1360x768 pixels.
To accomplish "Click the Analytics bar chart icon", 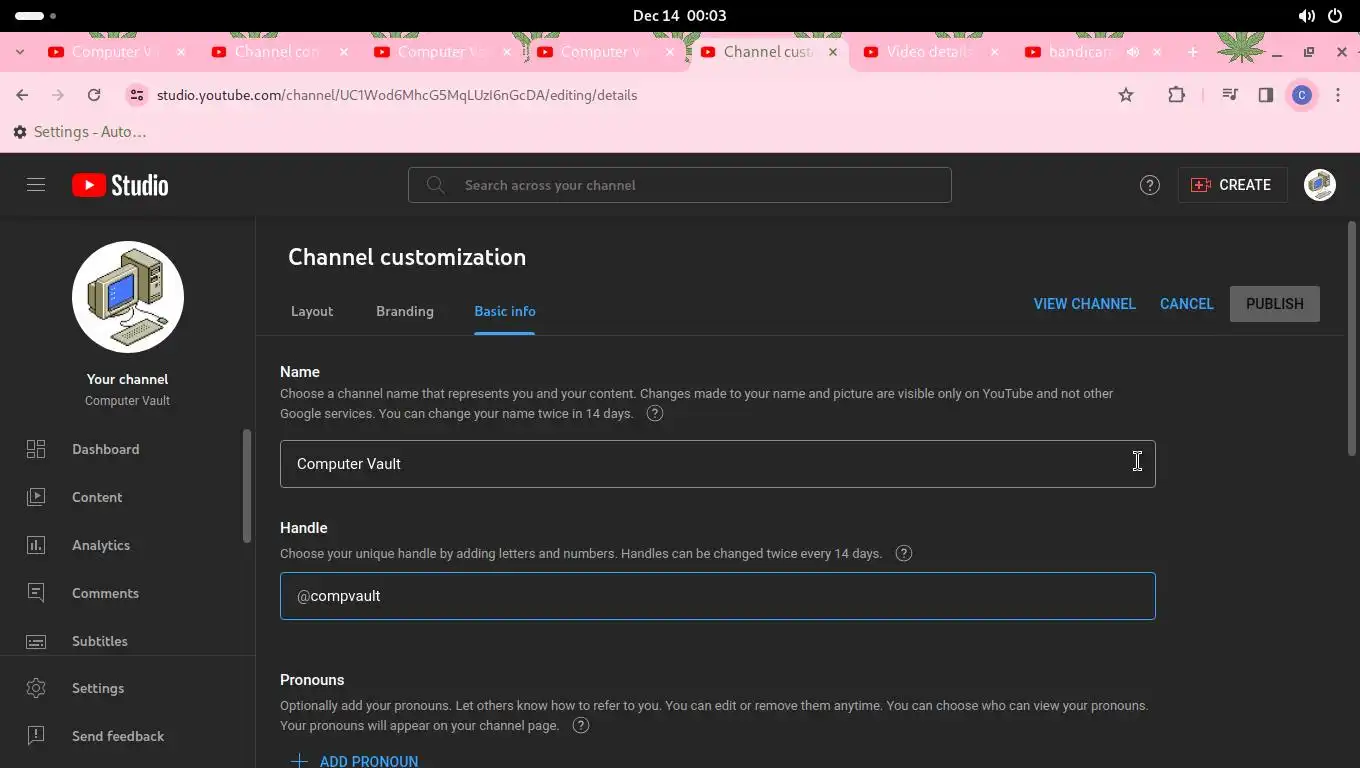I will 36,545.
